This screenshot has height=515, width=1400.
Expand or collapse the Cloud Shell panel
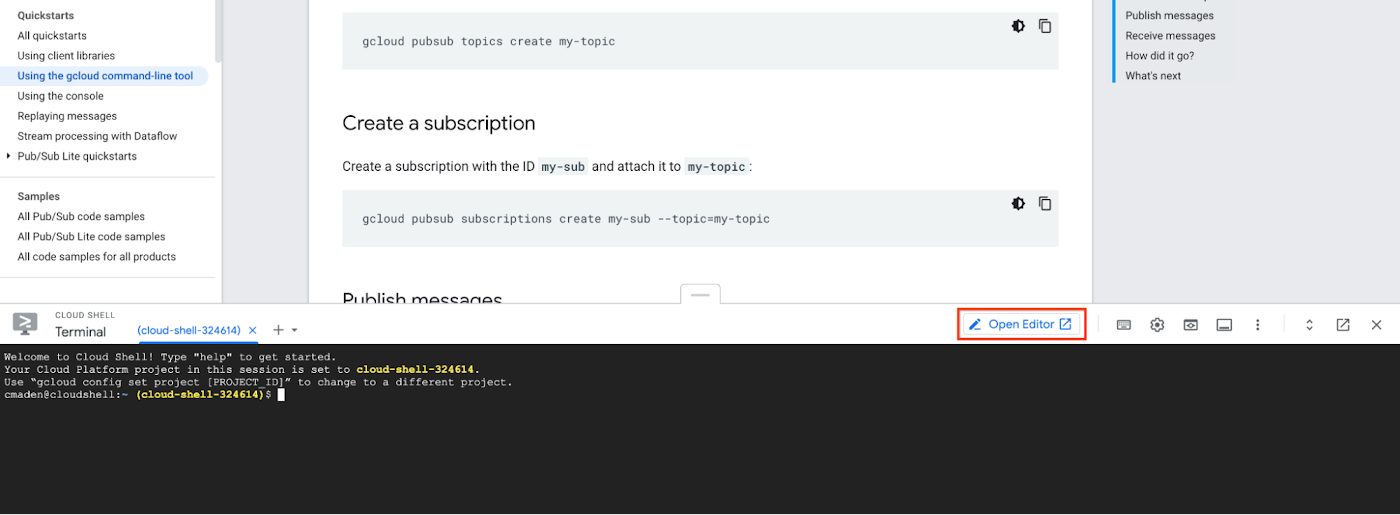click(x=1309, y=325)
